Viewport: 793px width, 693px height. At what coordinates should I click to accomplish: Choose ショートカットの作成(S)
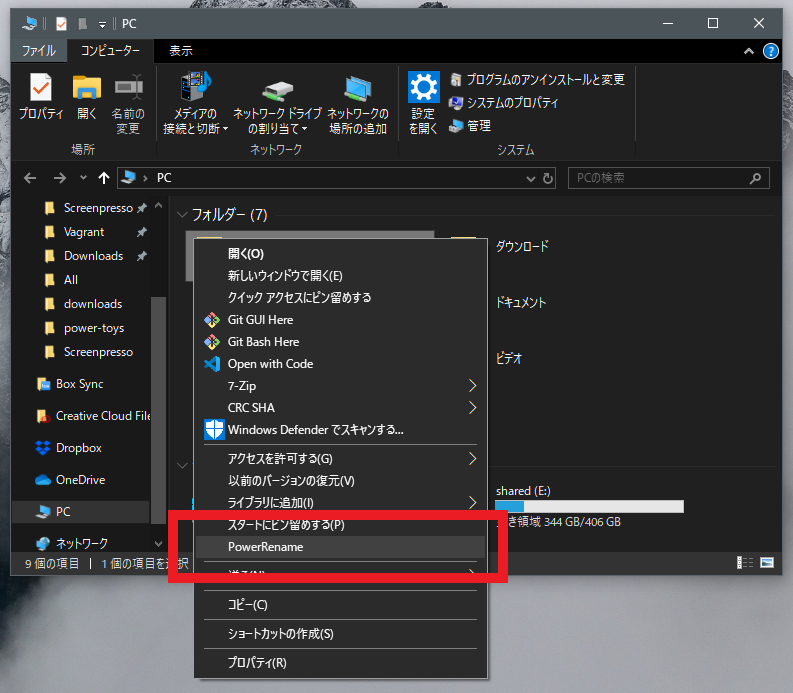click(340, 634)
